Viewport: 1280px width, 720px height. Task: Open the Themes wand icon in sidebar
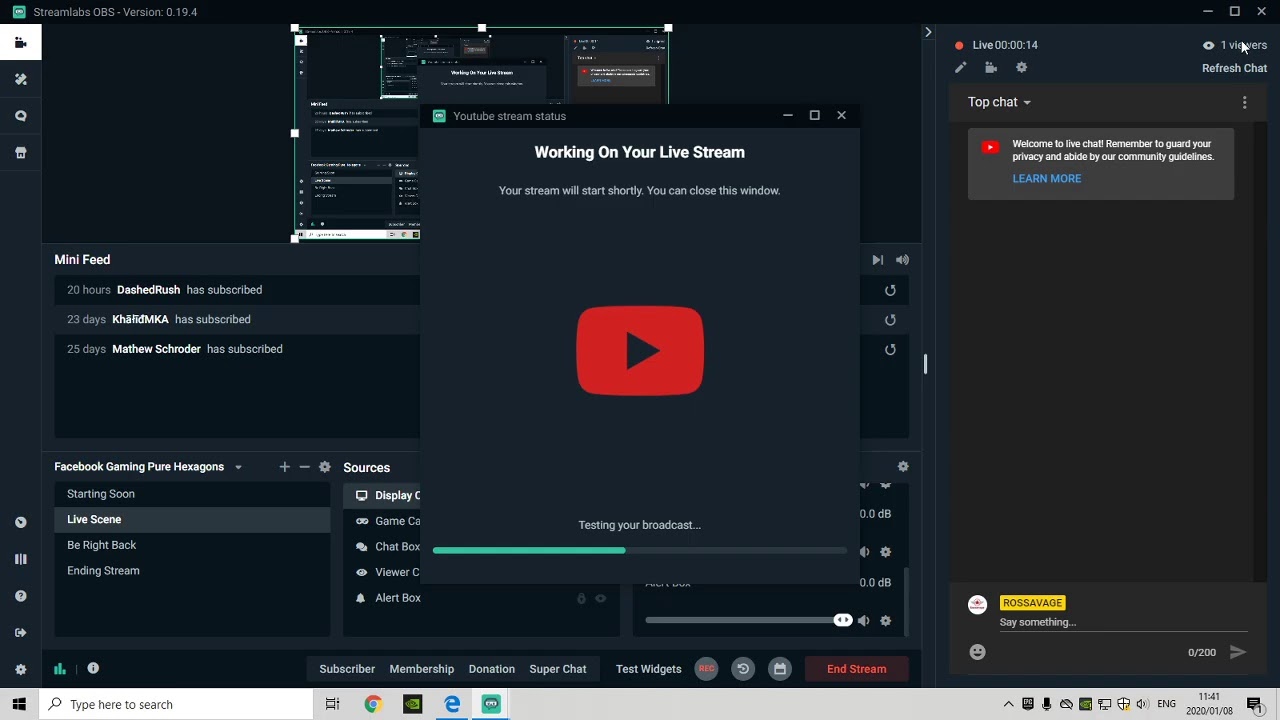tap(20, 79)
